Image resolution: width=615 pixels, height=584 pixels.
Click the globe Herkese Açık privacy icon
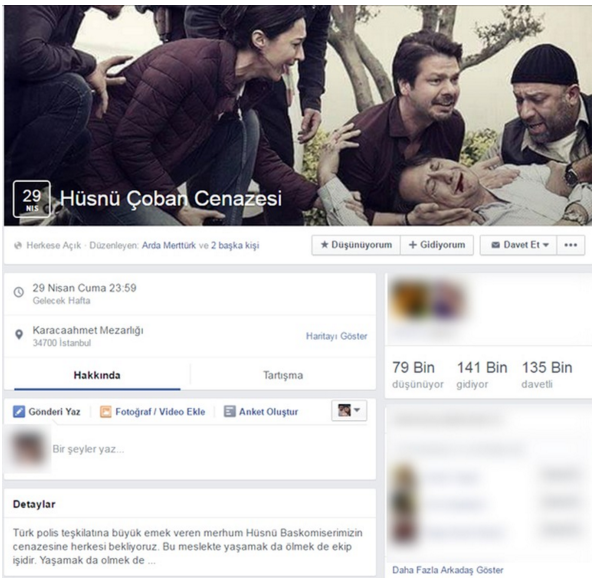[18, 246]
